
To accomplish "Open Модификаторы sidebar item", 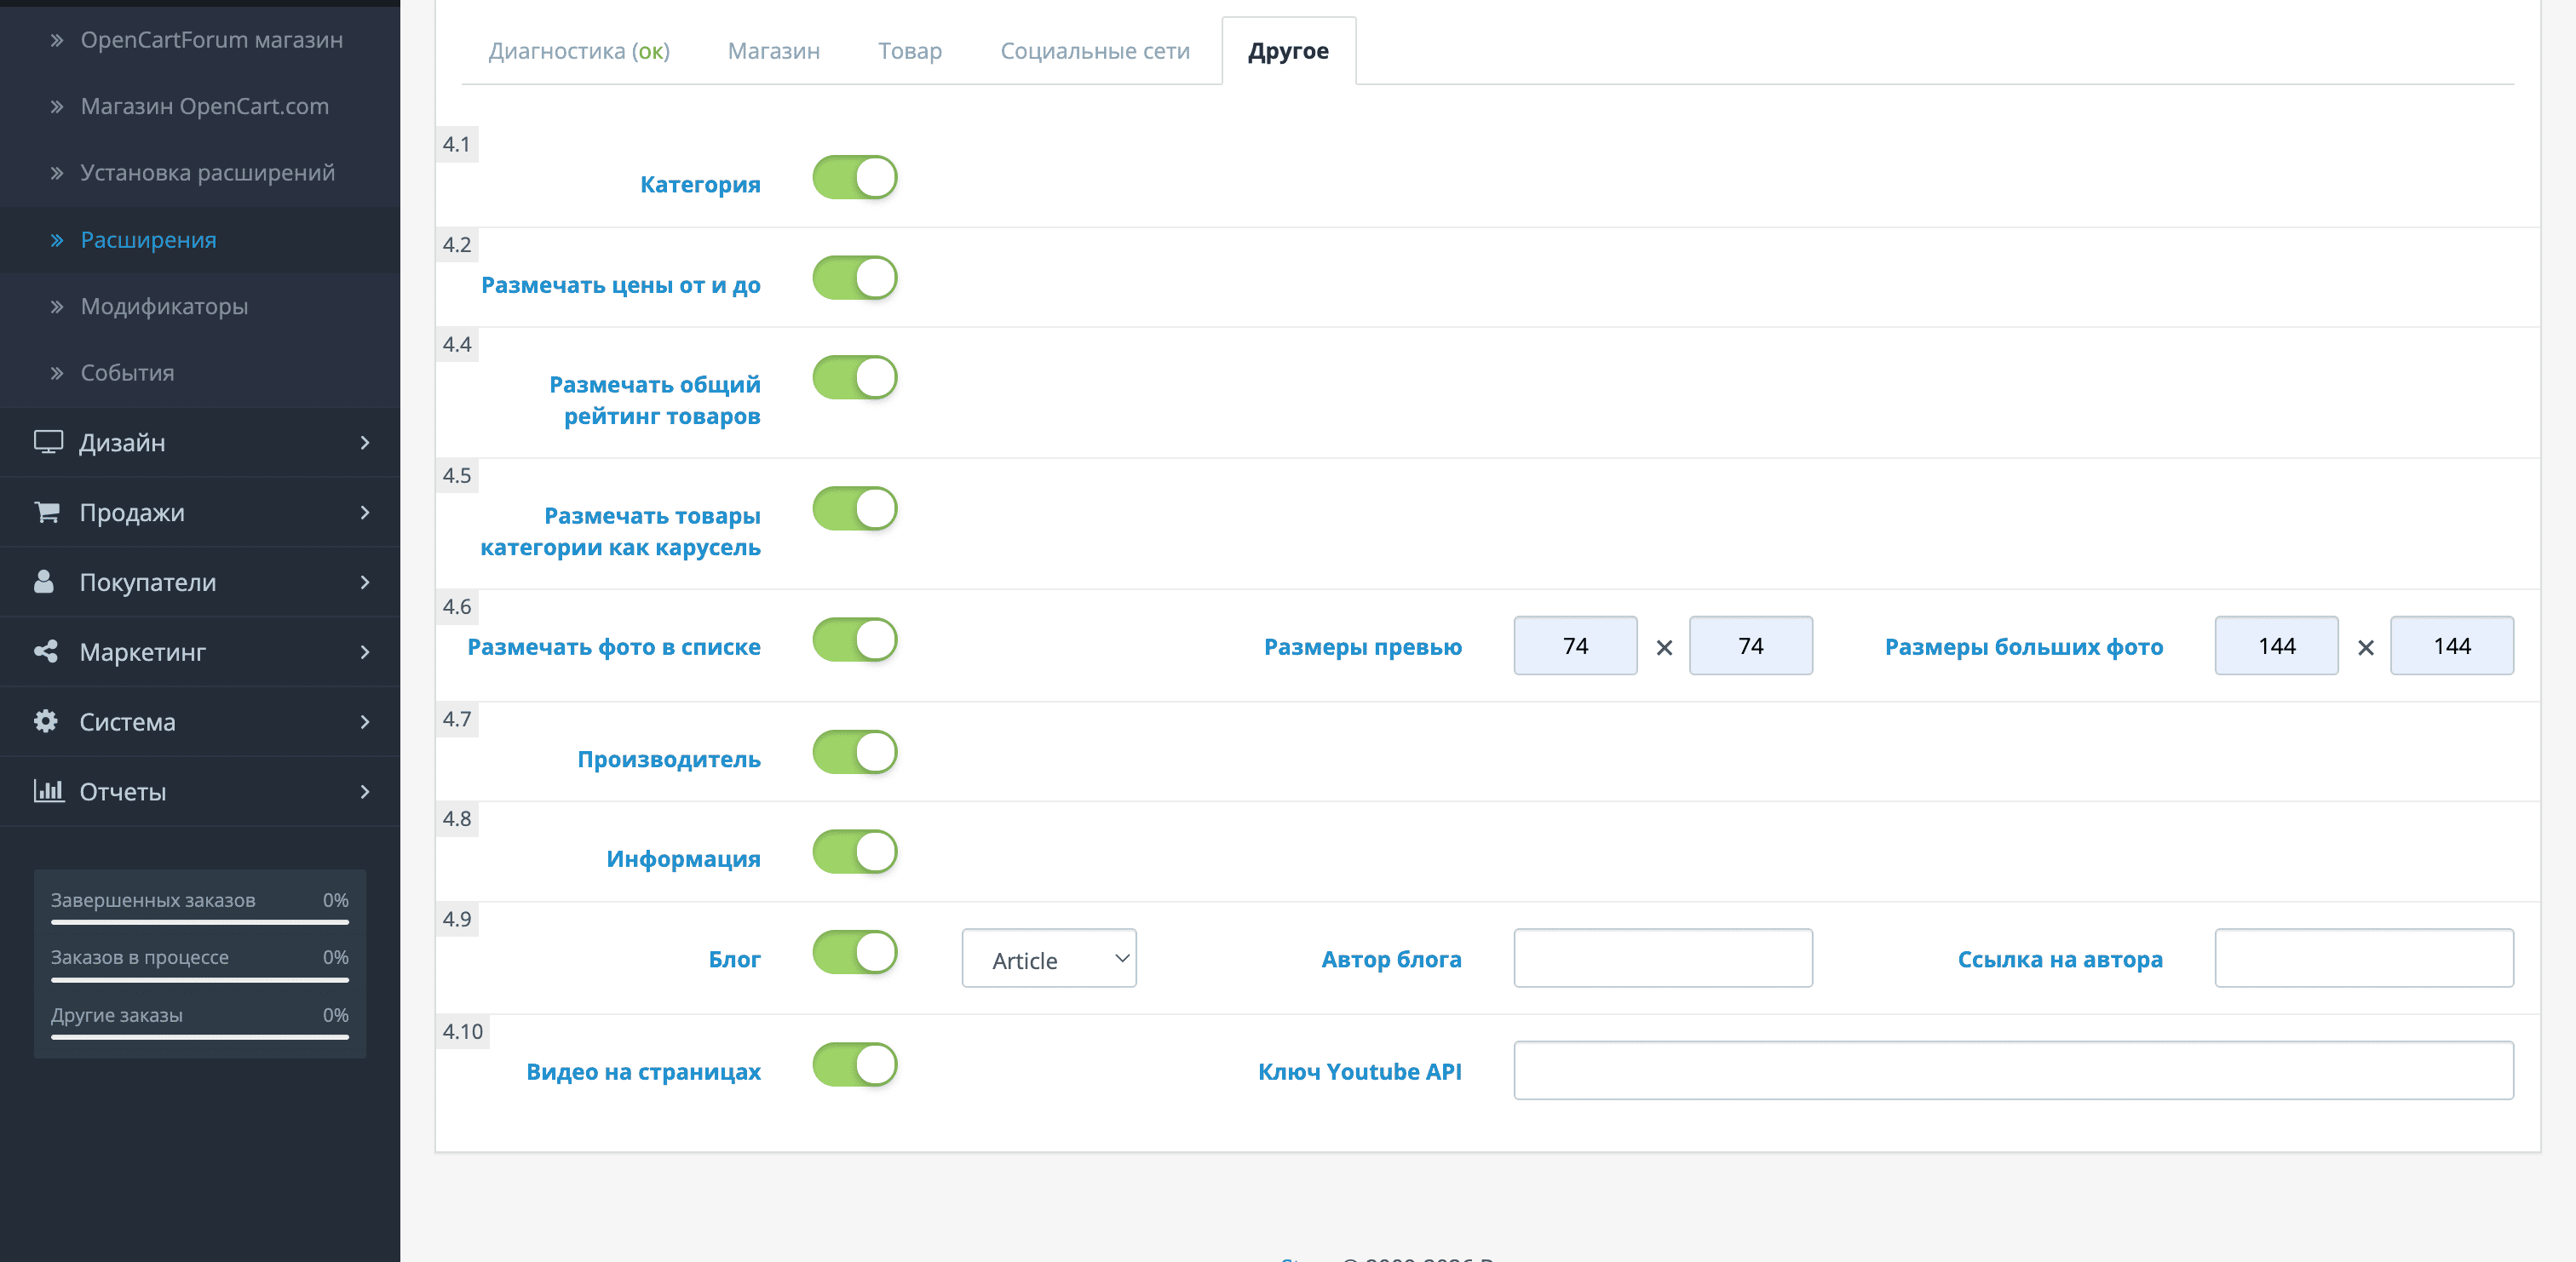I will 164,307.
